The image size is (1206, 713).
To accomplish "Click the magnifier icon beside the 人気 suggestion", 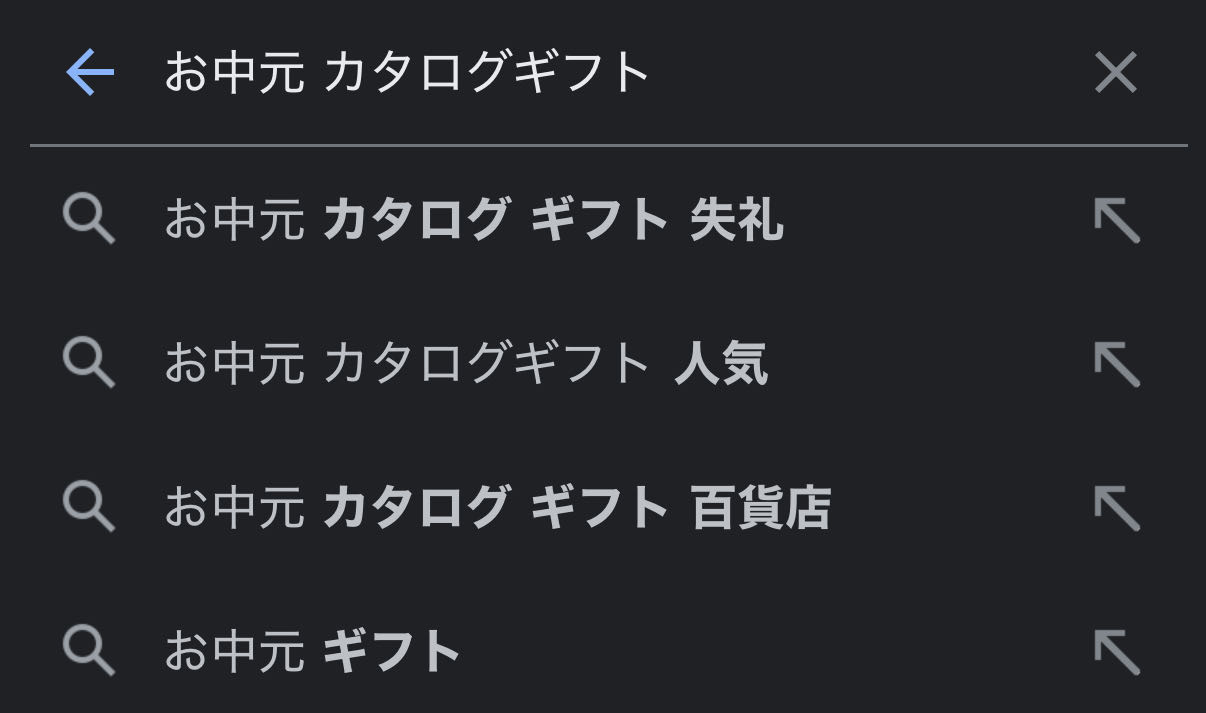I will pos(89,363).
